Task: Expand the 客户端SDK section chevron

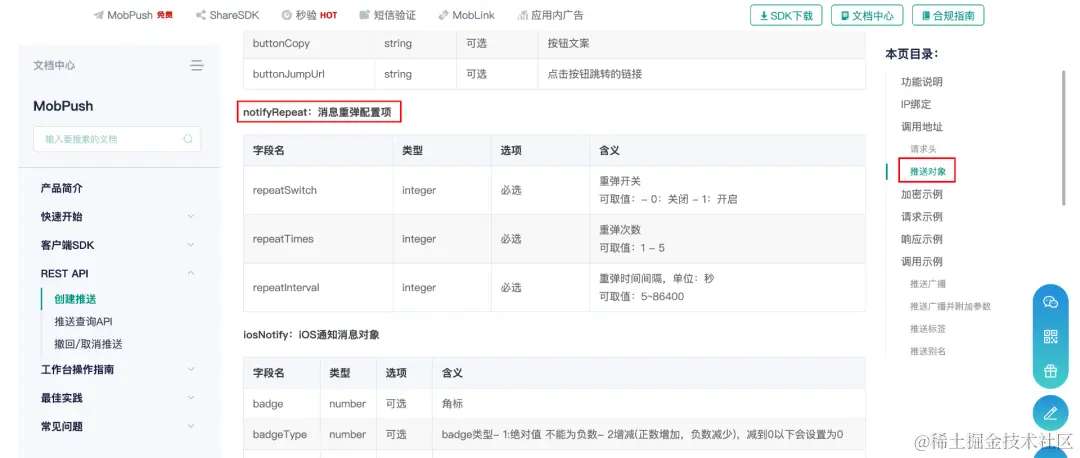Action: click(x=191, y=244)
